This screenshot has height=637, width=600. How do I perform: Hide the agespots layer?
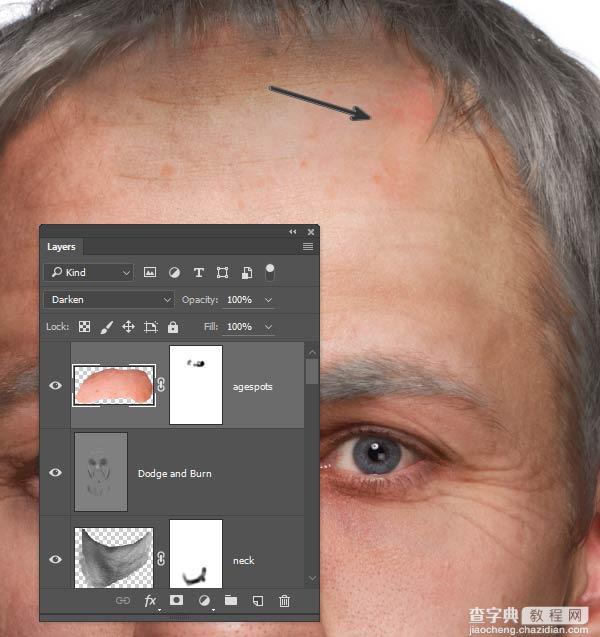(56, 385)
